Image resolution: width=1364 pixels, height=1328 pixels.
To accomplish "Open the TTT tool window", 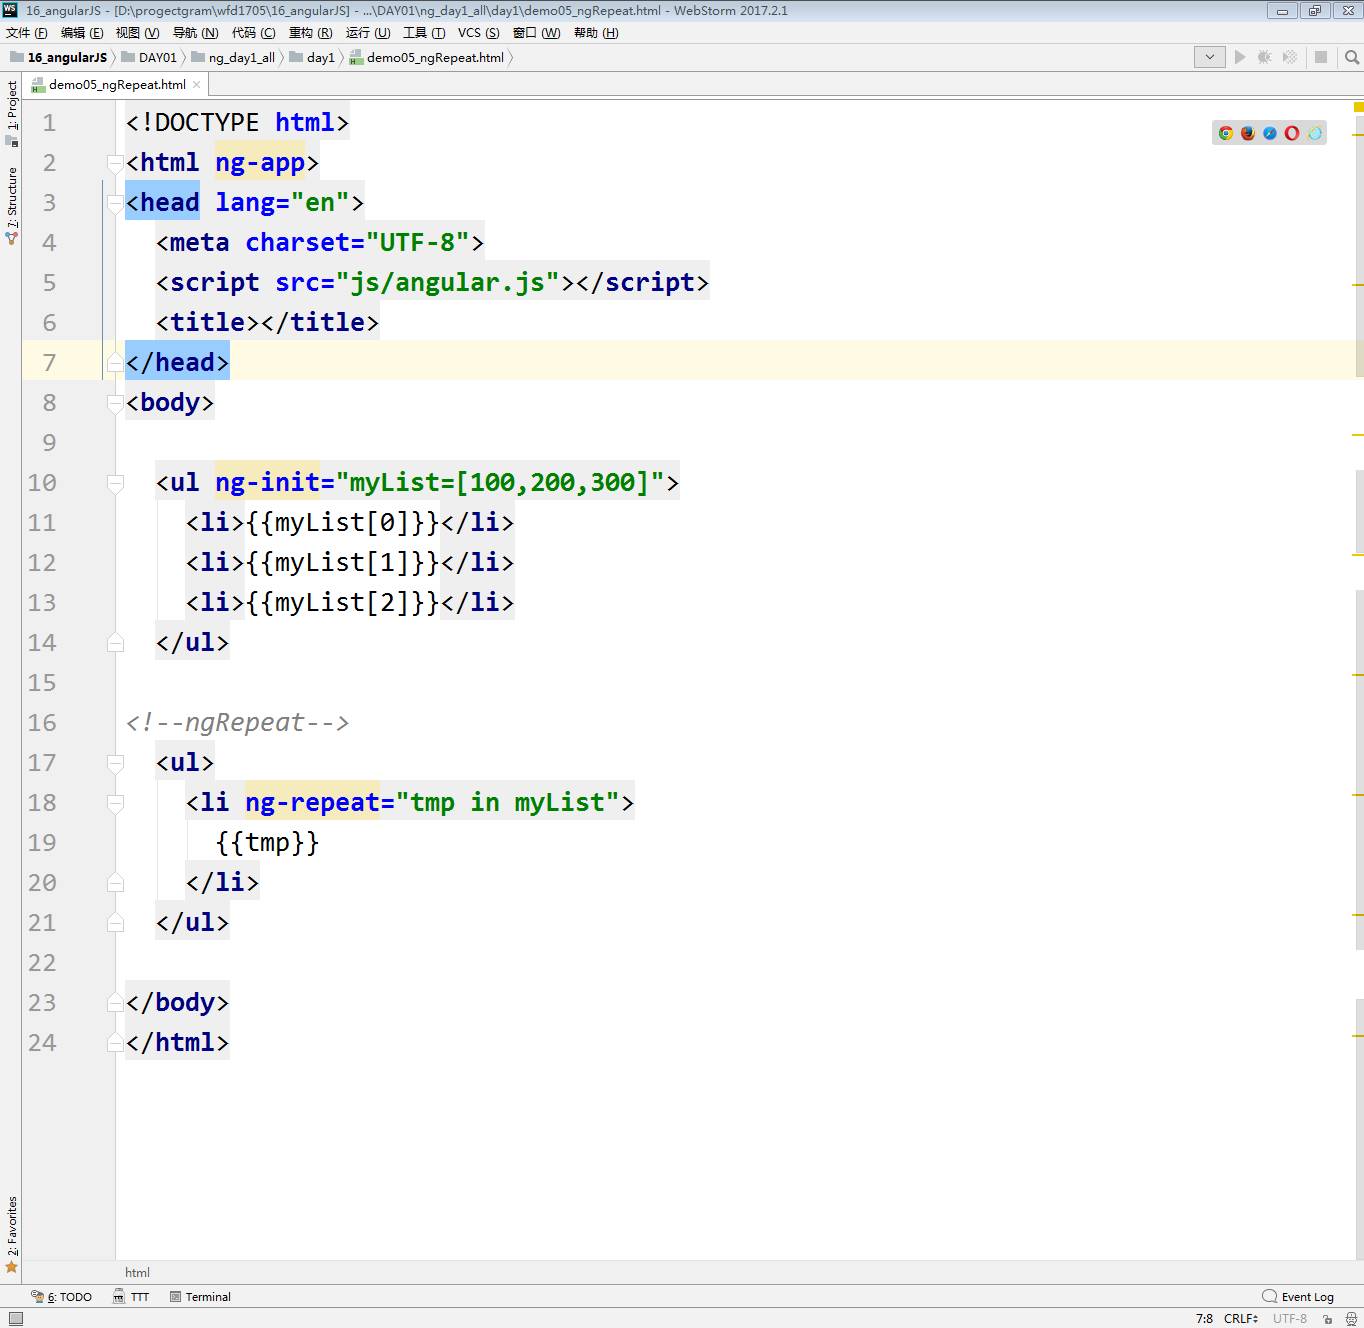I will coord(131,1297).
